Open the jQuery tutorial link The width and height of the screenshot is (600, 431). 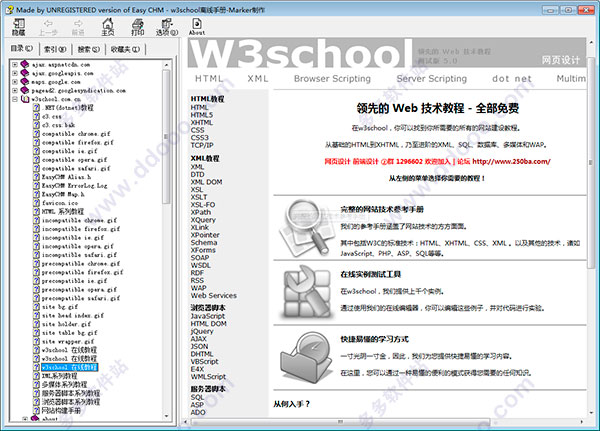202,331
